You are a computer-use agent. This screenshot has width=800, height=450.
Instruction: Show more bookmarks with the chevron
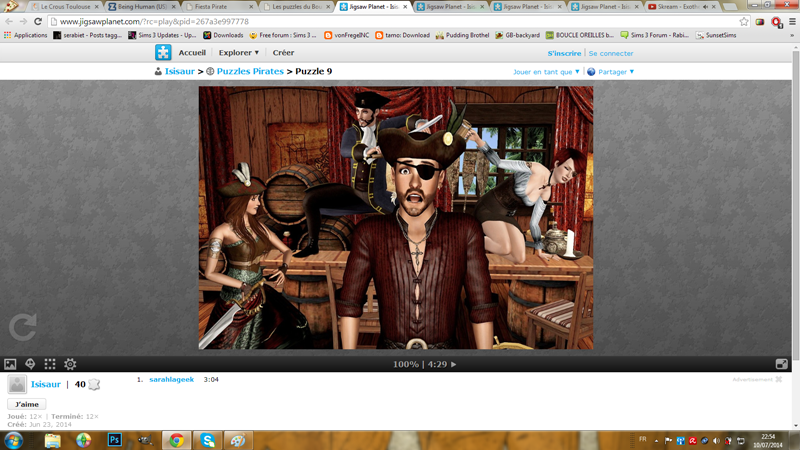[x=792, y=35]
